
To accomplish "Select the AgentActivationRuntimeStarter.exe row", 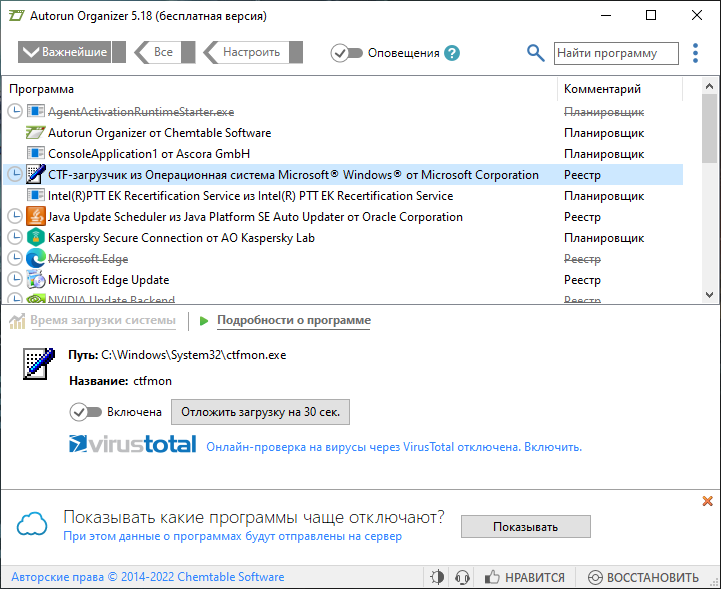I will click(343, 111).
